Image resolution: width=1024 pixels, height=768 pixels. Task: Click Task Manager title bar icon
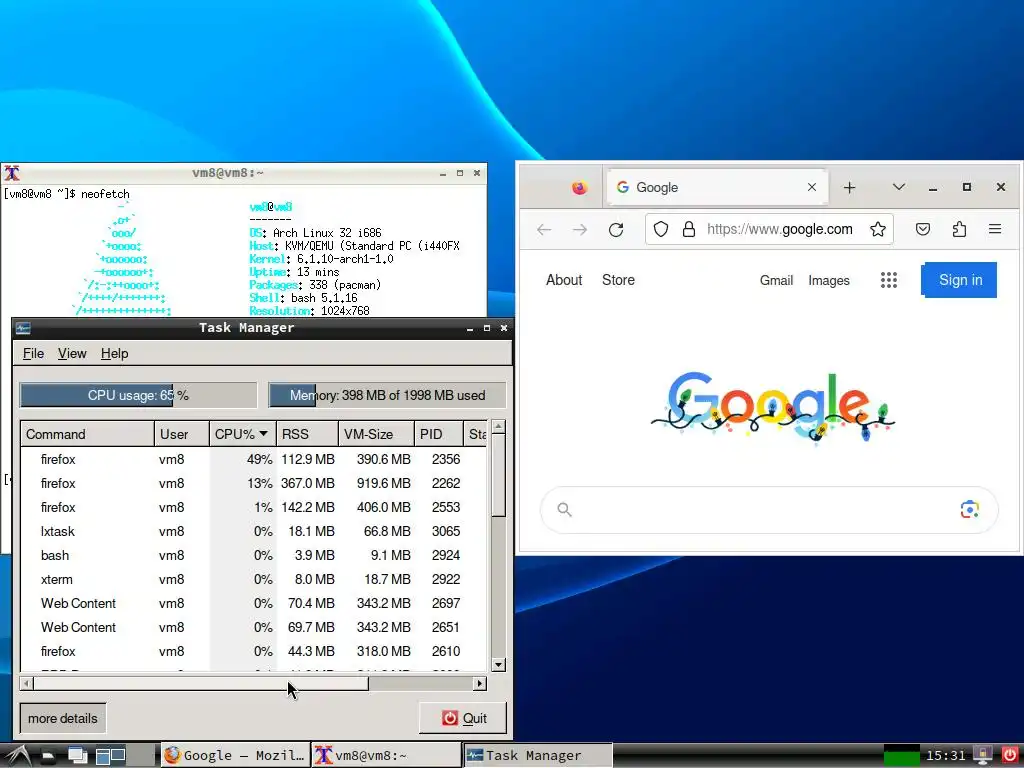(23, 328)
